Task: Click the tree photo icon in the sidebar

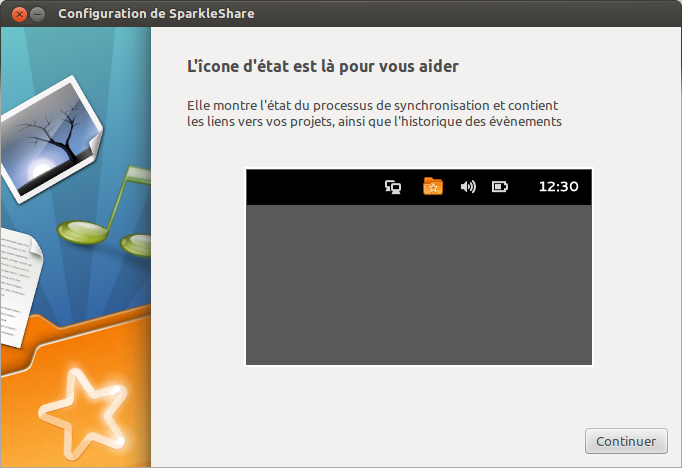Action: pyautogui.click(x=51, y=138)
